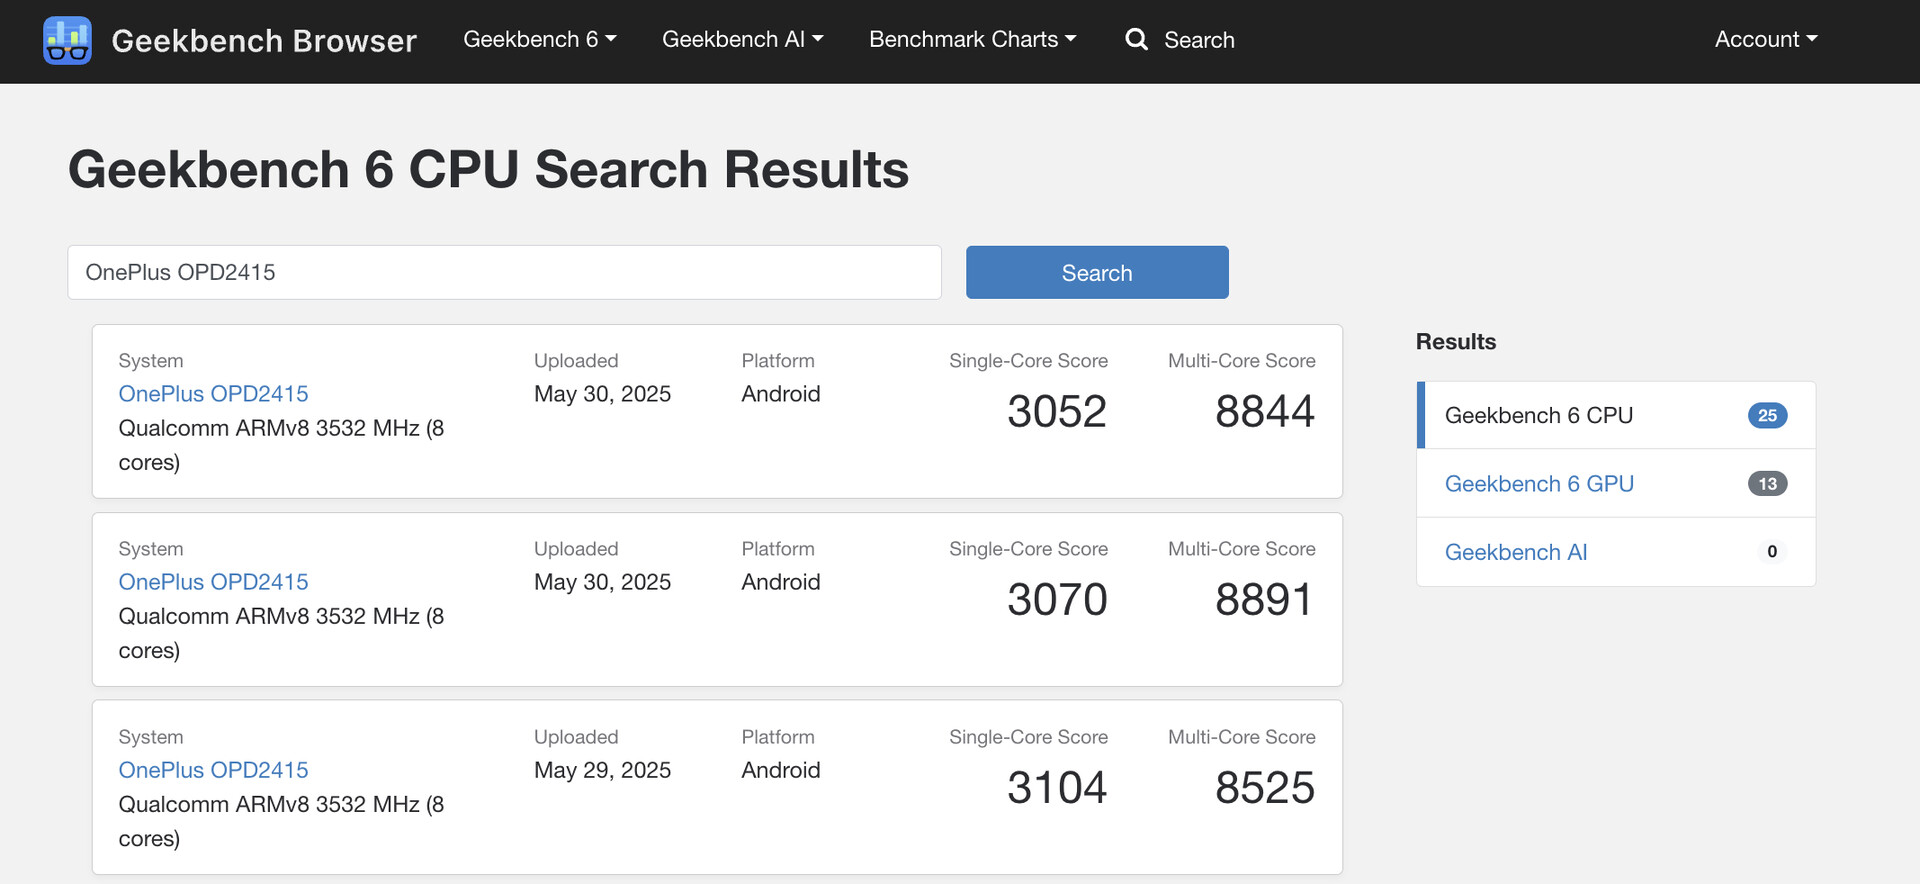Image resolution: width=1920 pixels, height=884 pixels.
Task: Select the Geekbench 6 CPU results tab
Action: tap(1538, 415)
